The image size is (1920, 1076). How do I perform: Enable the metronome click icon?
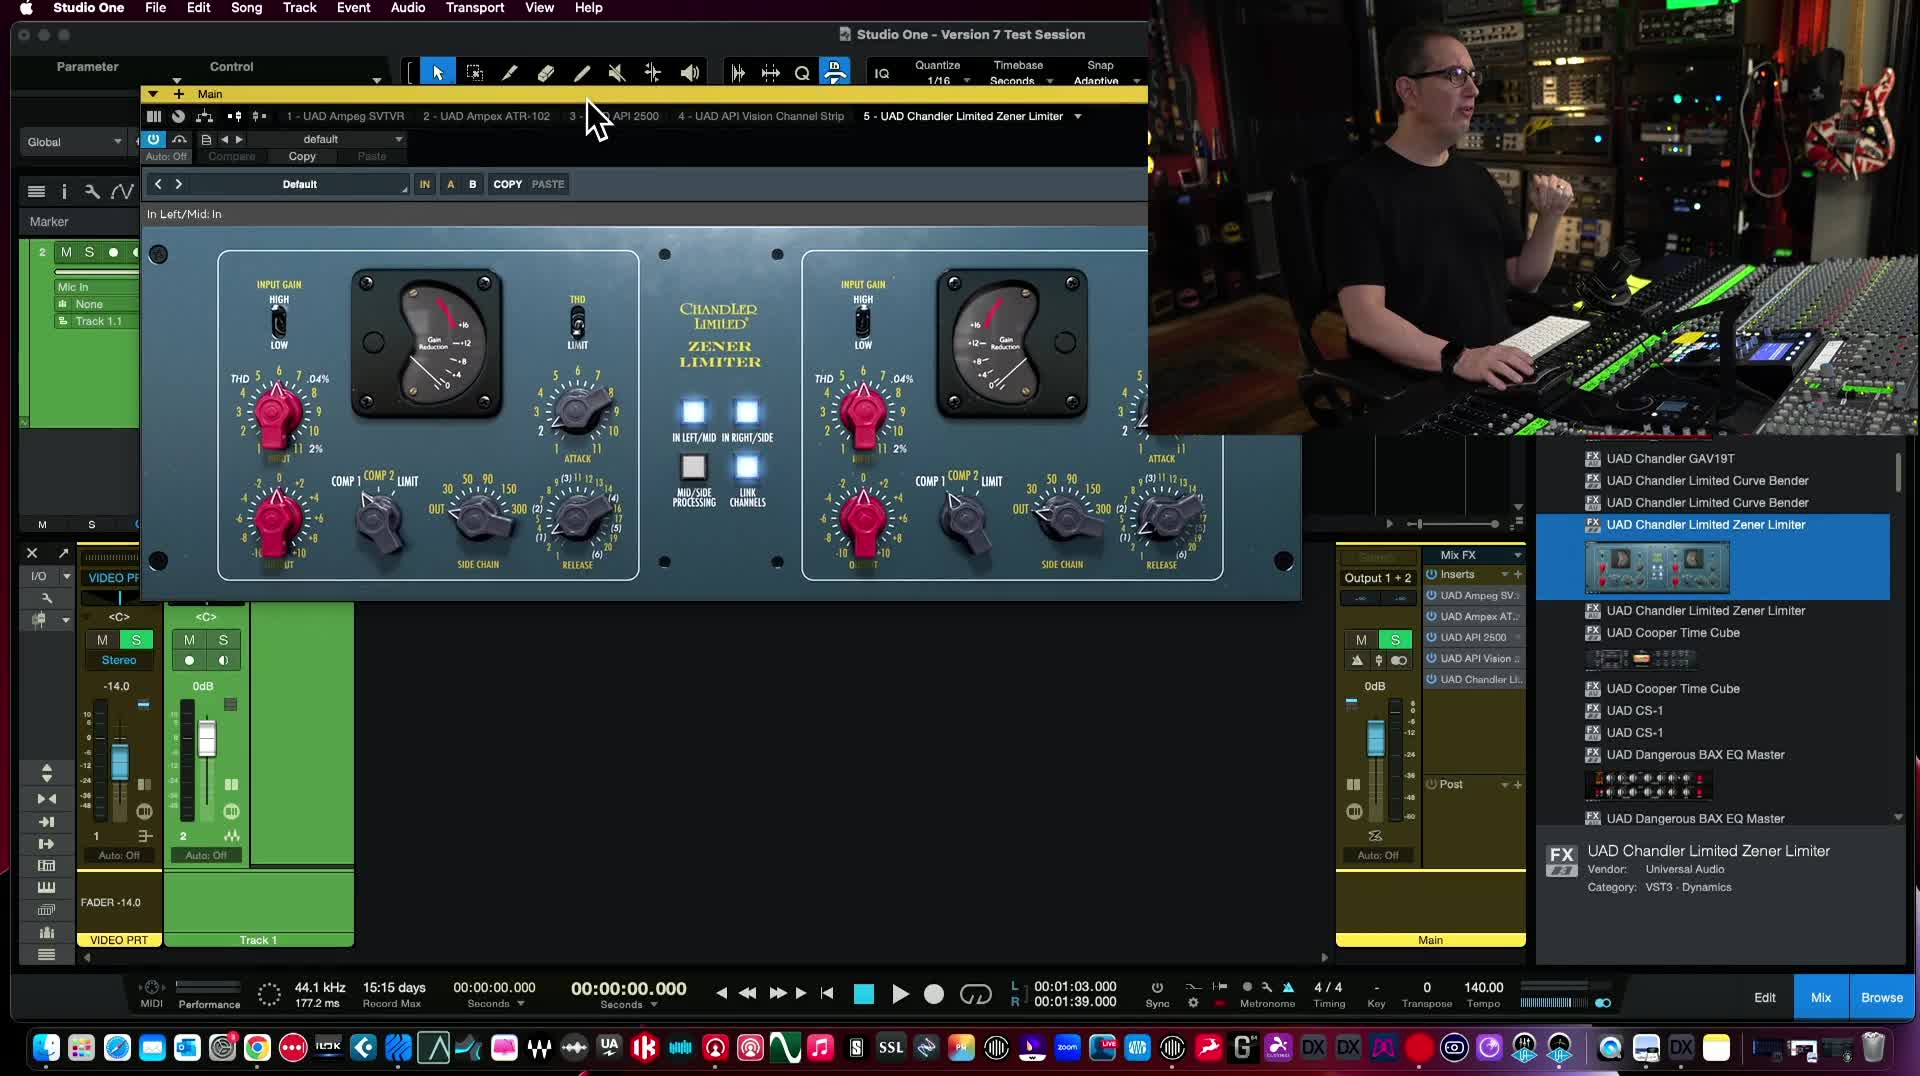click(x=1288, y=987)
